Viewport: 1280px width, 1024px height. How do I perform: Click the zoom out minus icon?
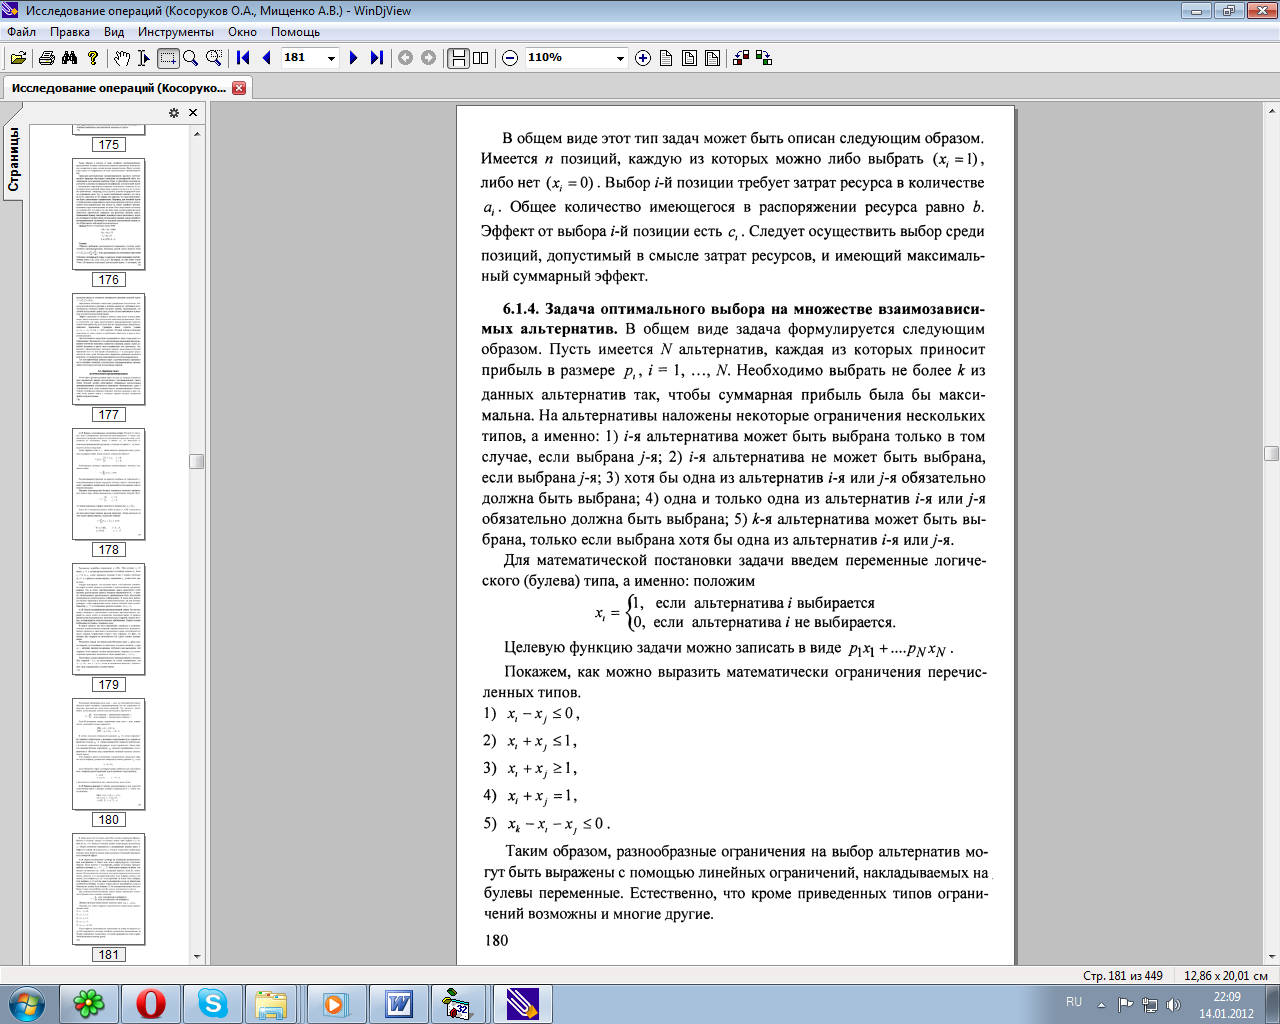pyautogui.click(x=510, y=58)
